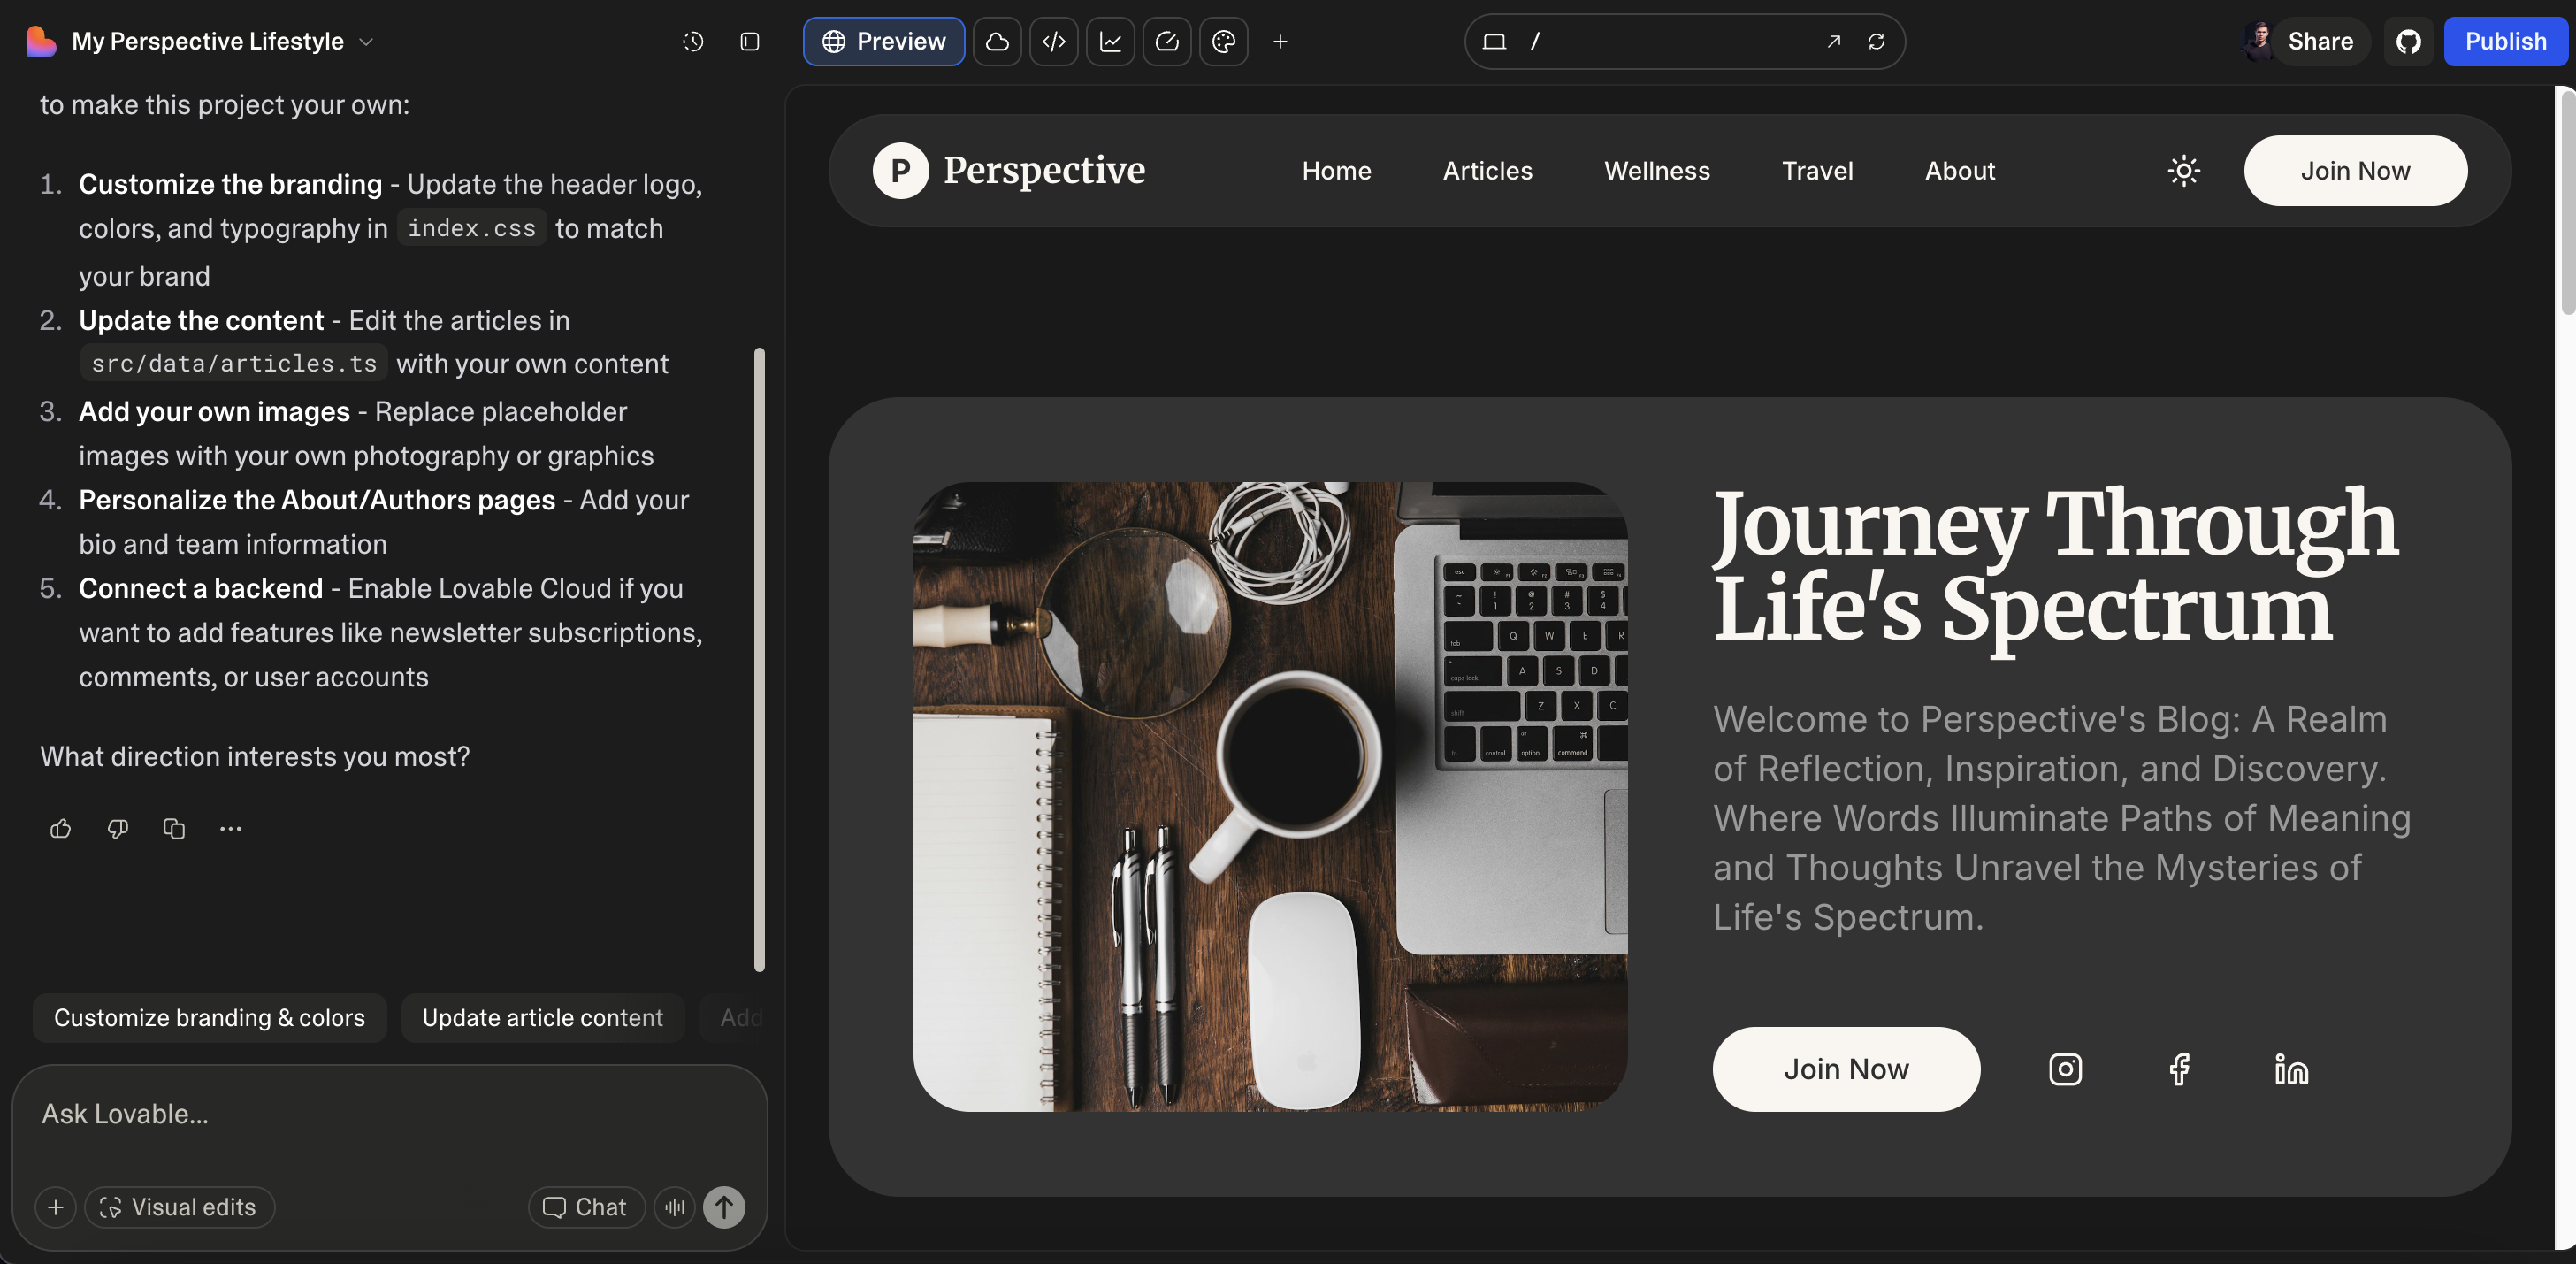Toggle dark mode with the sun icon
This screenshot has width=2576, height=1264.
click(2184, 171)
